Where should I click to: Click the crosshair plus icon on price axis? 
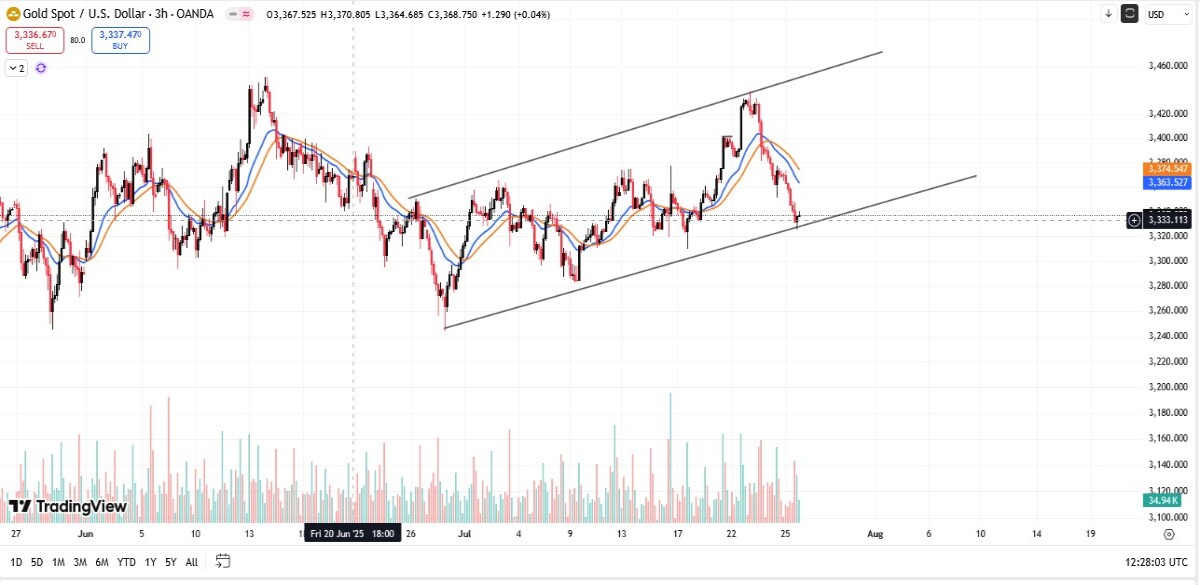(1134, 220)
